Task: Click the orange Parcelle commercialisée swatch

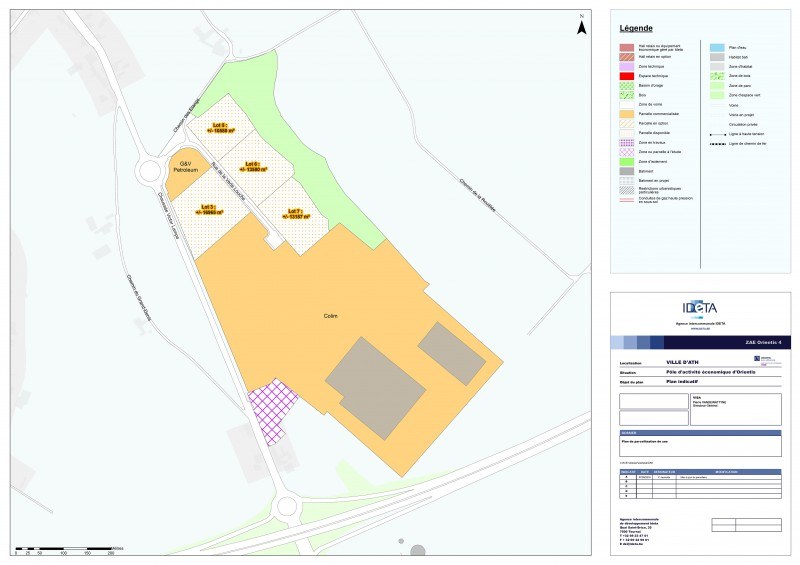Action: click(x=627, y=114)
